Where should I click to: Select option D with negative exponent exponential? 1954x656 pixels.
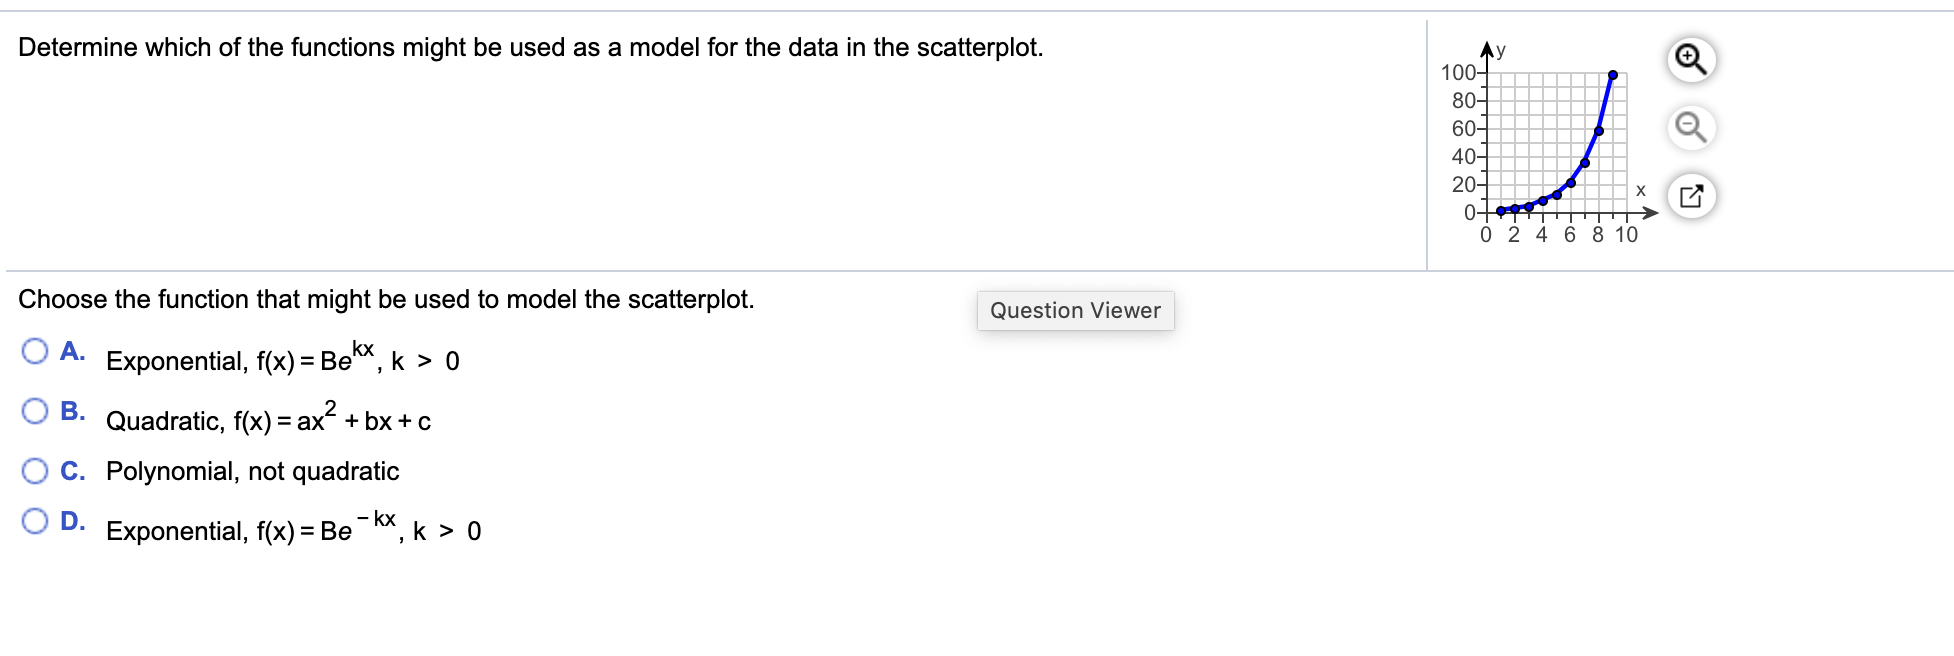tap(35, 518)
